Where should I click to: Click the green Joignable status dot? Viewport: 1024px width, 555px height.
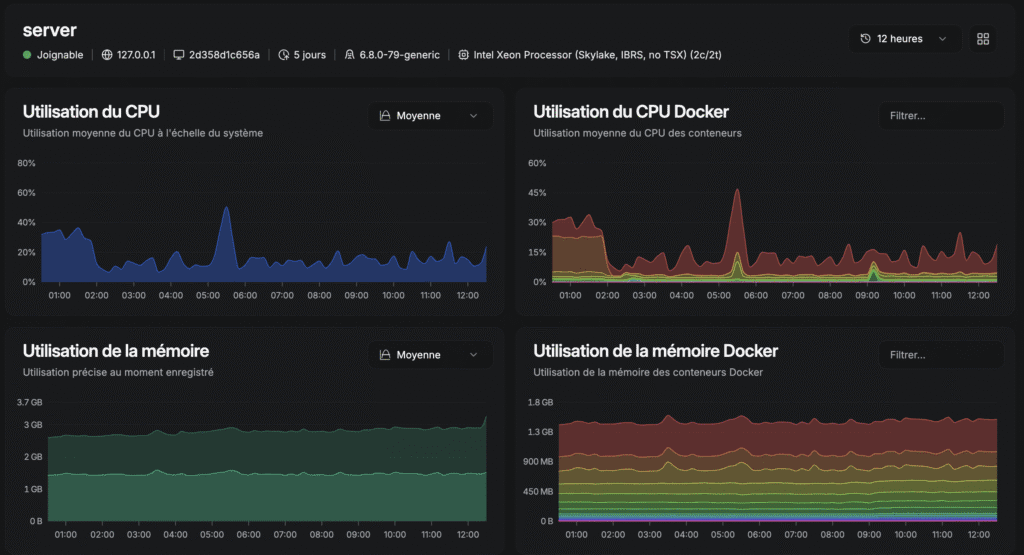coord(27,55)
